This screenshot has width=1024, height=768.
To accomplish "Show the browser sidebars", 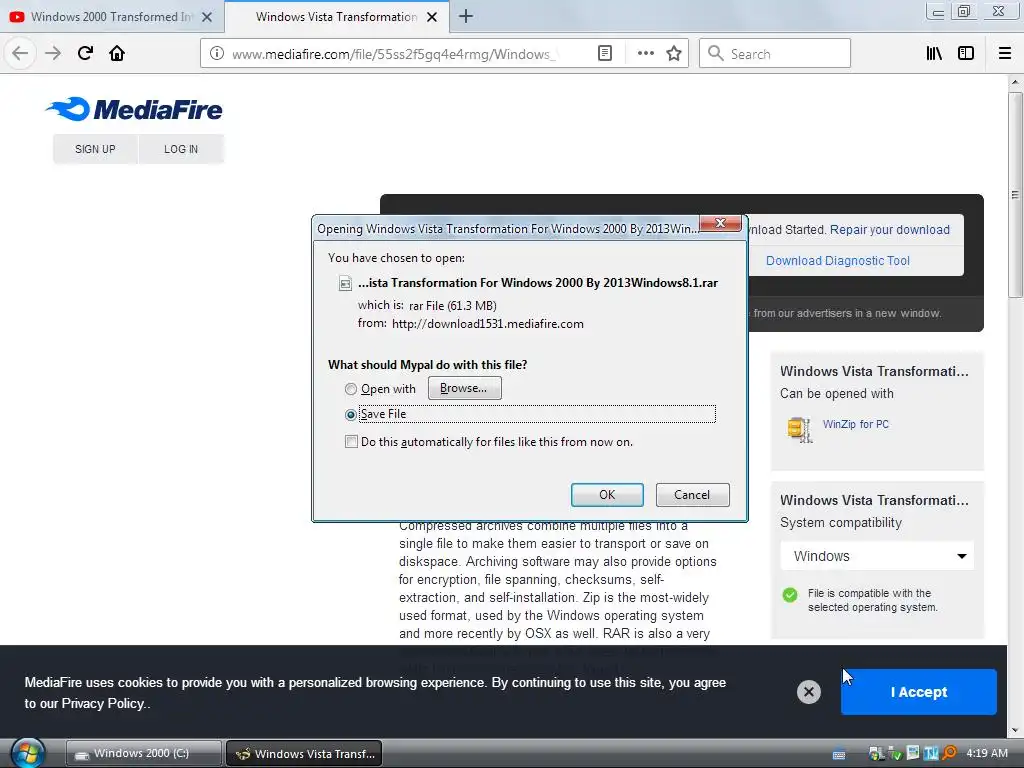I will click(x=966, y=54).
